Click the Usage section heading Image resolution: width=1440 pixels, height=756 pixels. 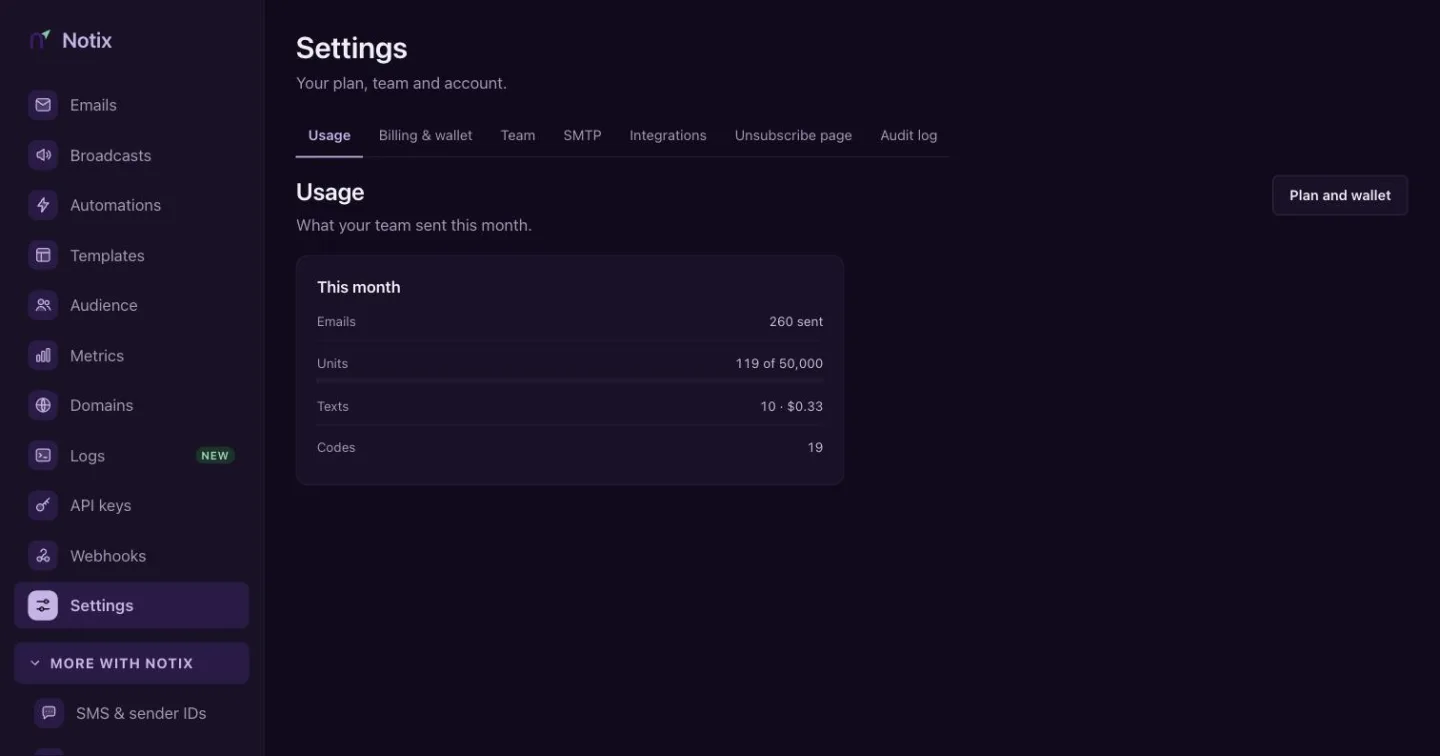pyautogui.click(x=330, y=192)
